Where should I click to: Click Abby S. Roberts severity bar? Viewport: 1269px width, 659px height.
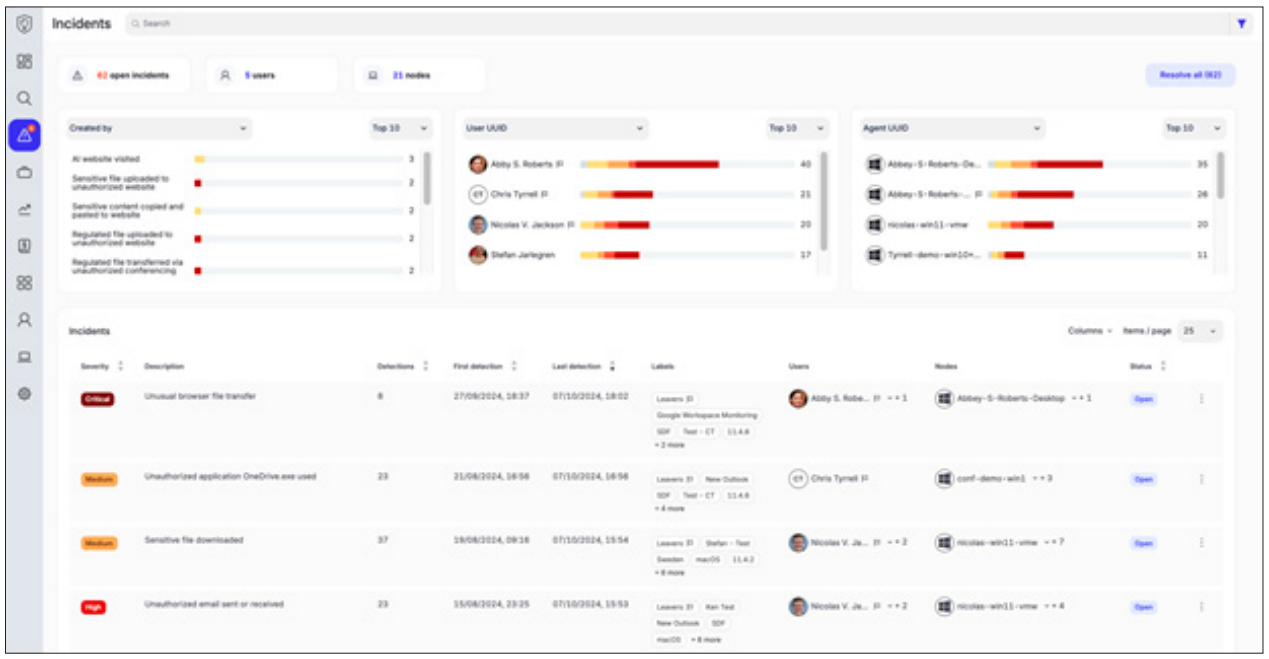(649, 164)
